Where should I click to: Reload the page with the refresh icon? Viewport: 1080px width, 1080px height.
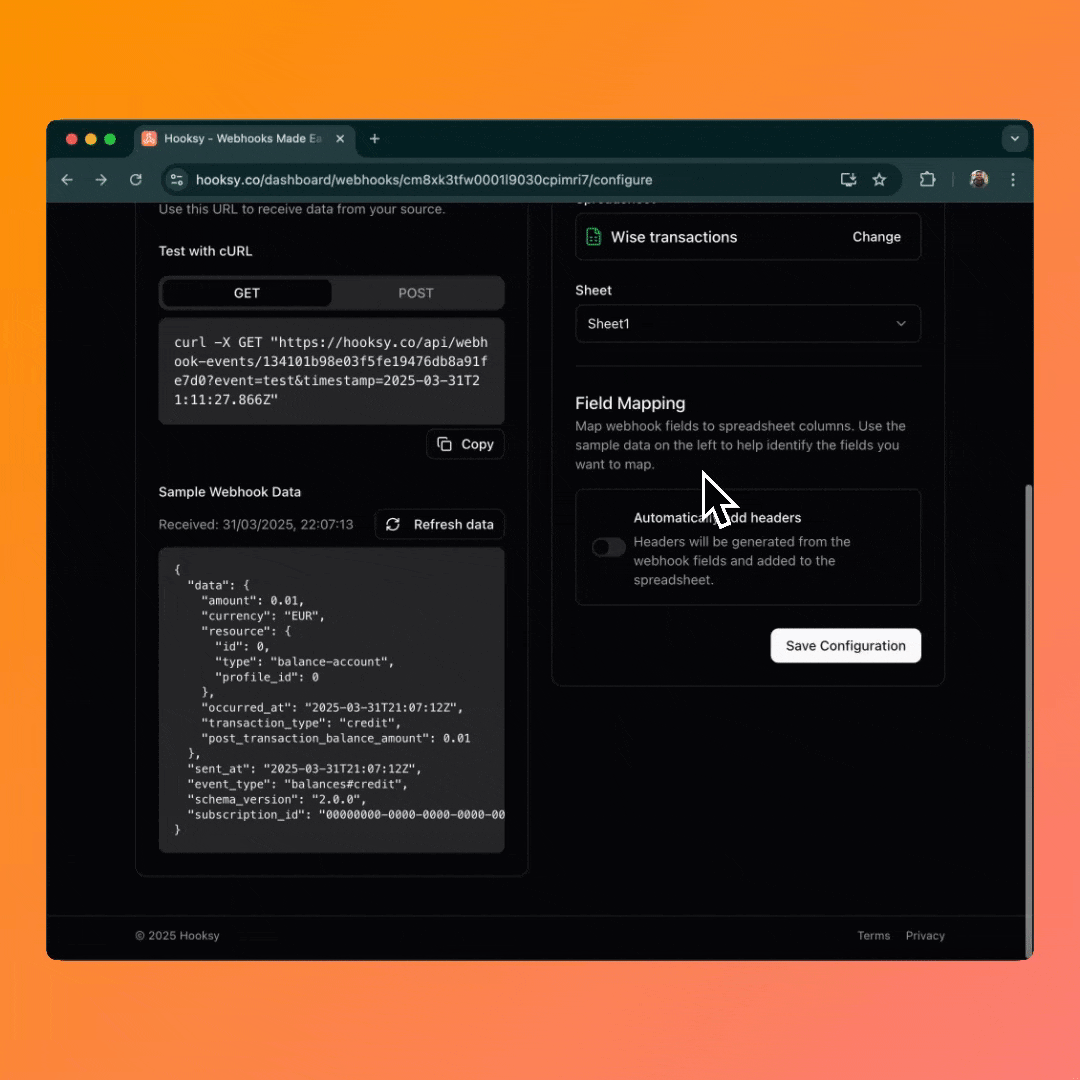pyautogui.click(x=136, y=180)
